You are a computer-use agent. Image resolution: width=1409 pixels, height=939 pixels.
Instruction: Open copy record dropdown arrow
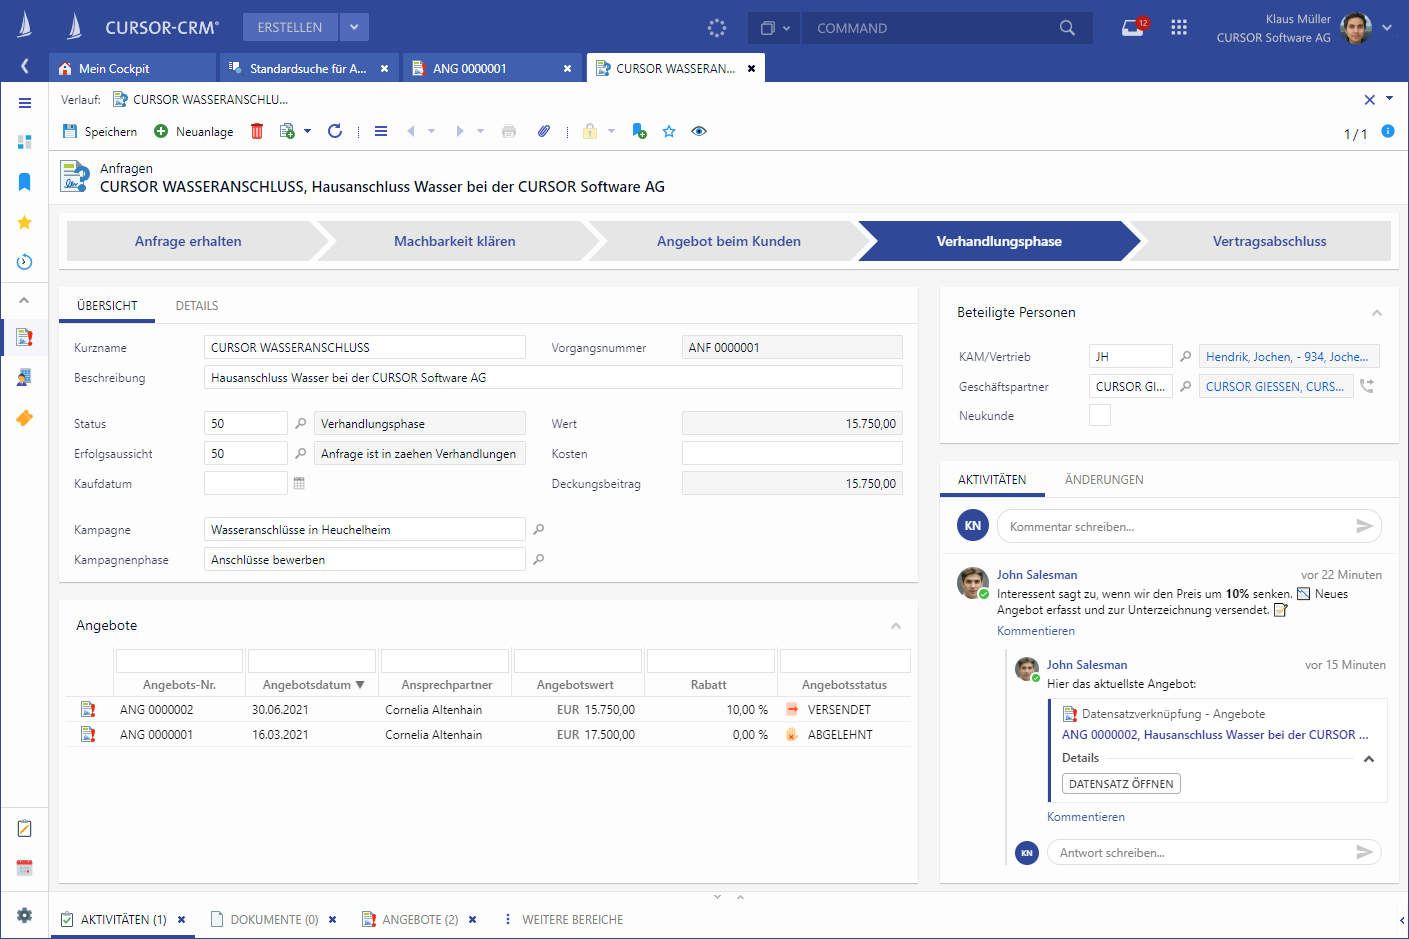click(307, 131)
